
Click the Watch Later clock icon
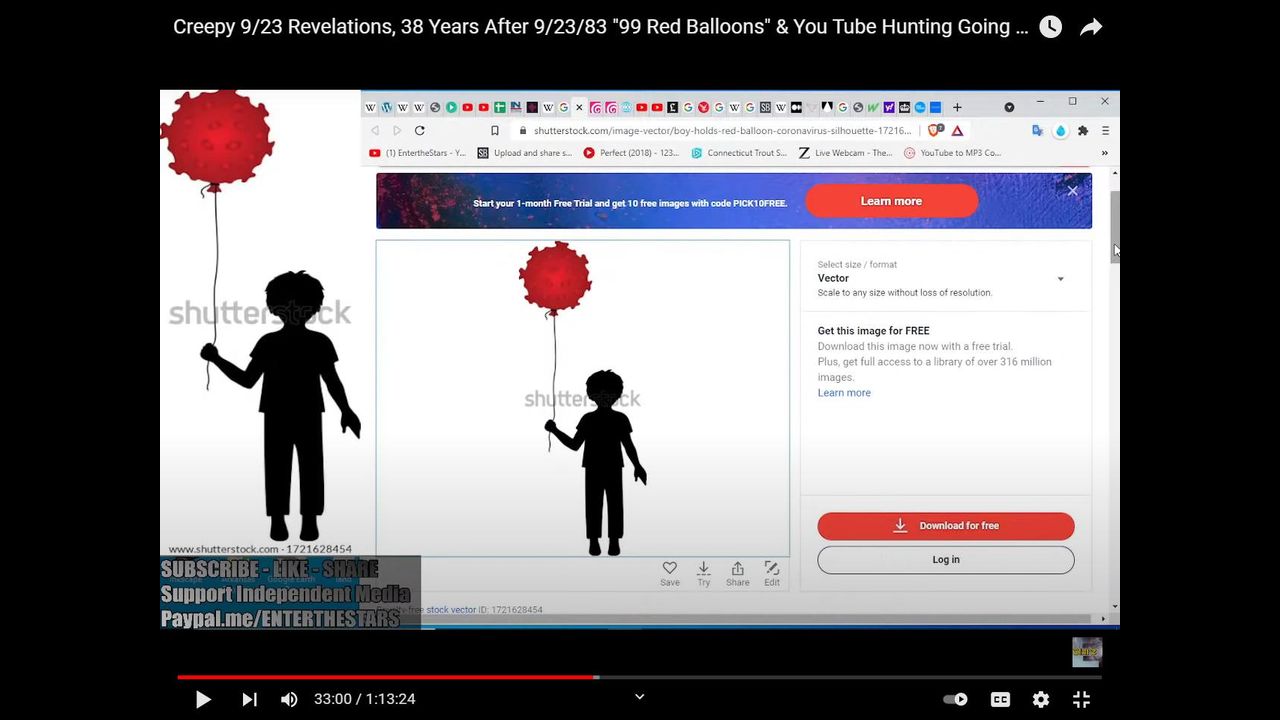pyautogui.click(x=1050, y=27)
